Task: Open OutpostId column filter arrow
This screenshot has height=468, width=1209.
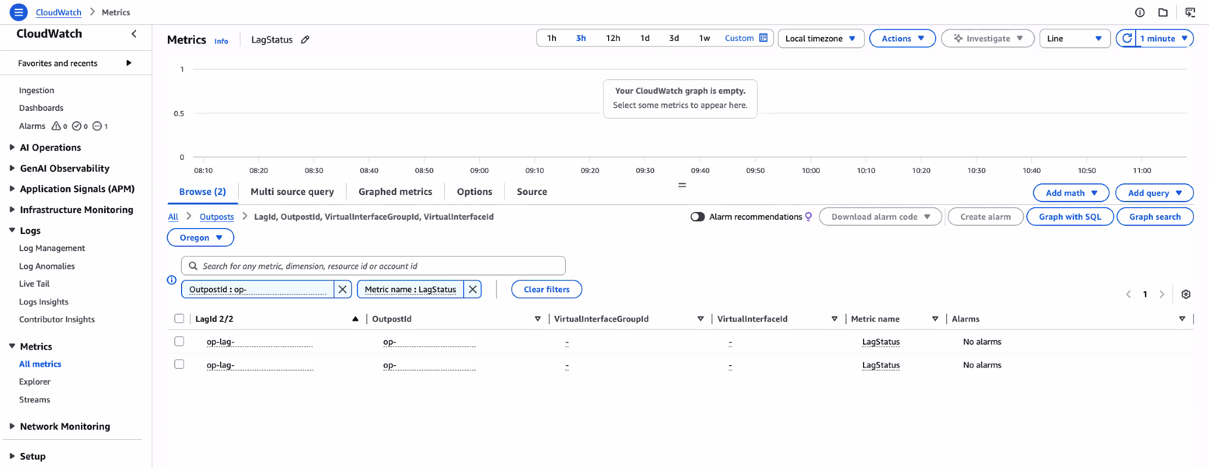Action: [x=537, y=319]
